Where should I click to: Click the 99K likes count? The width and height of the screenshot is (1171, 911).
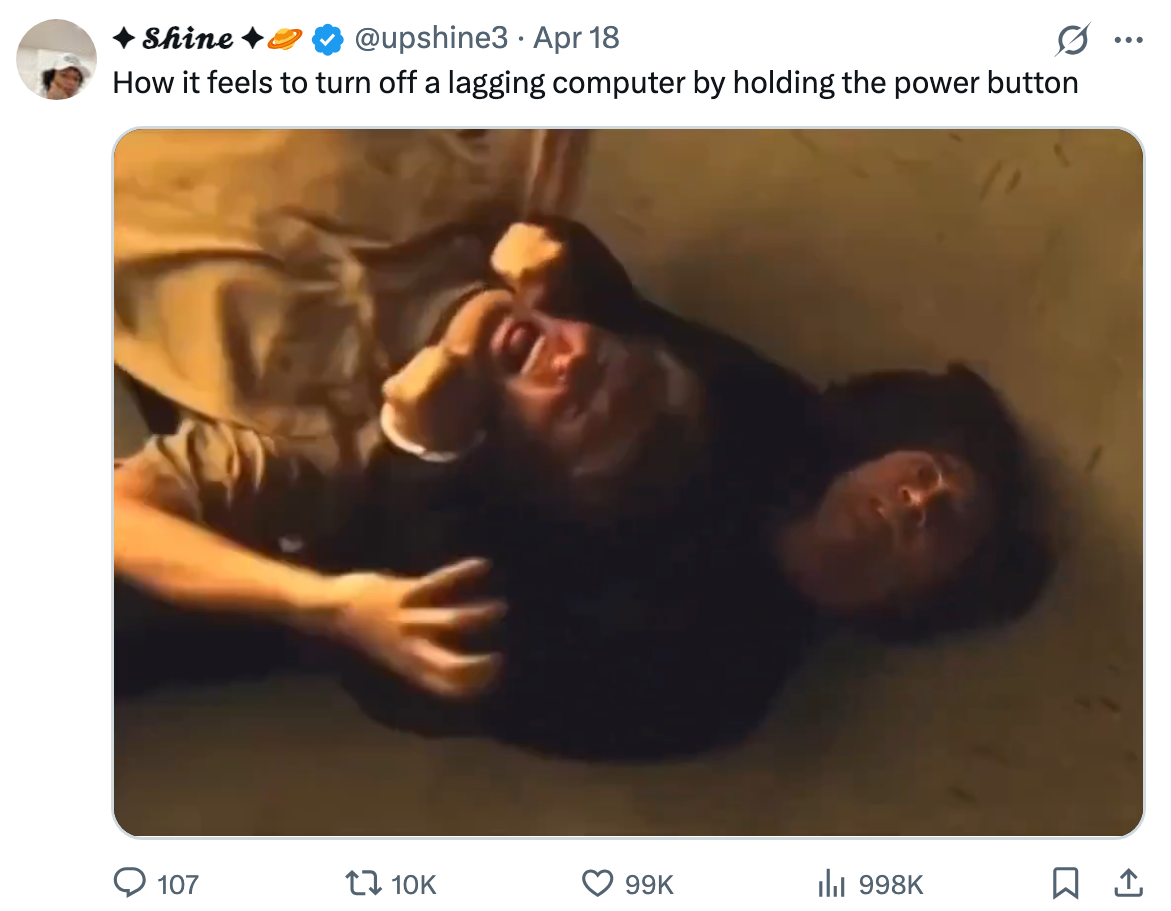pos(649,884)
